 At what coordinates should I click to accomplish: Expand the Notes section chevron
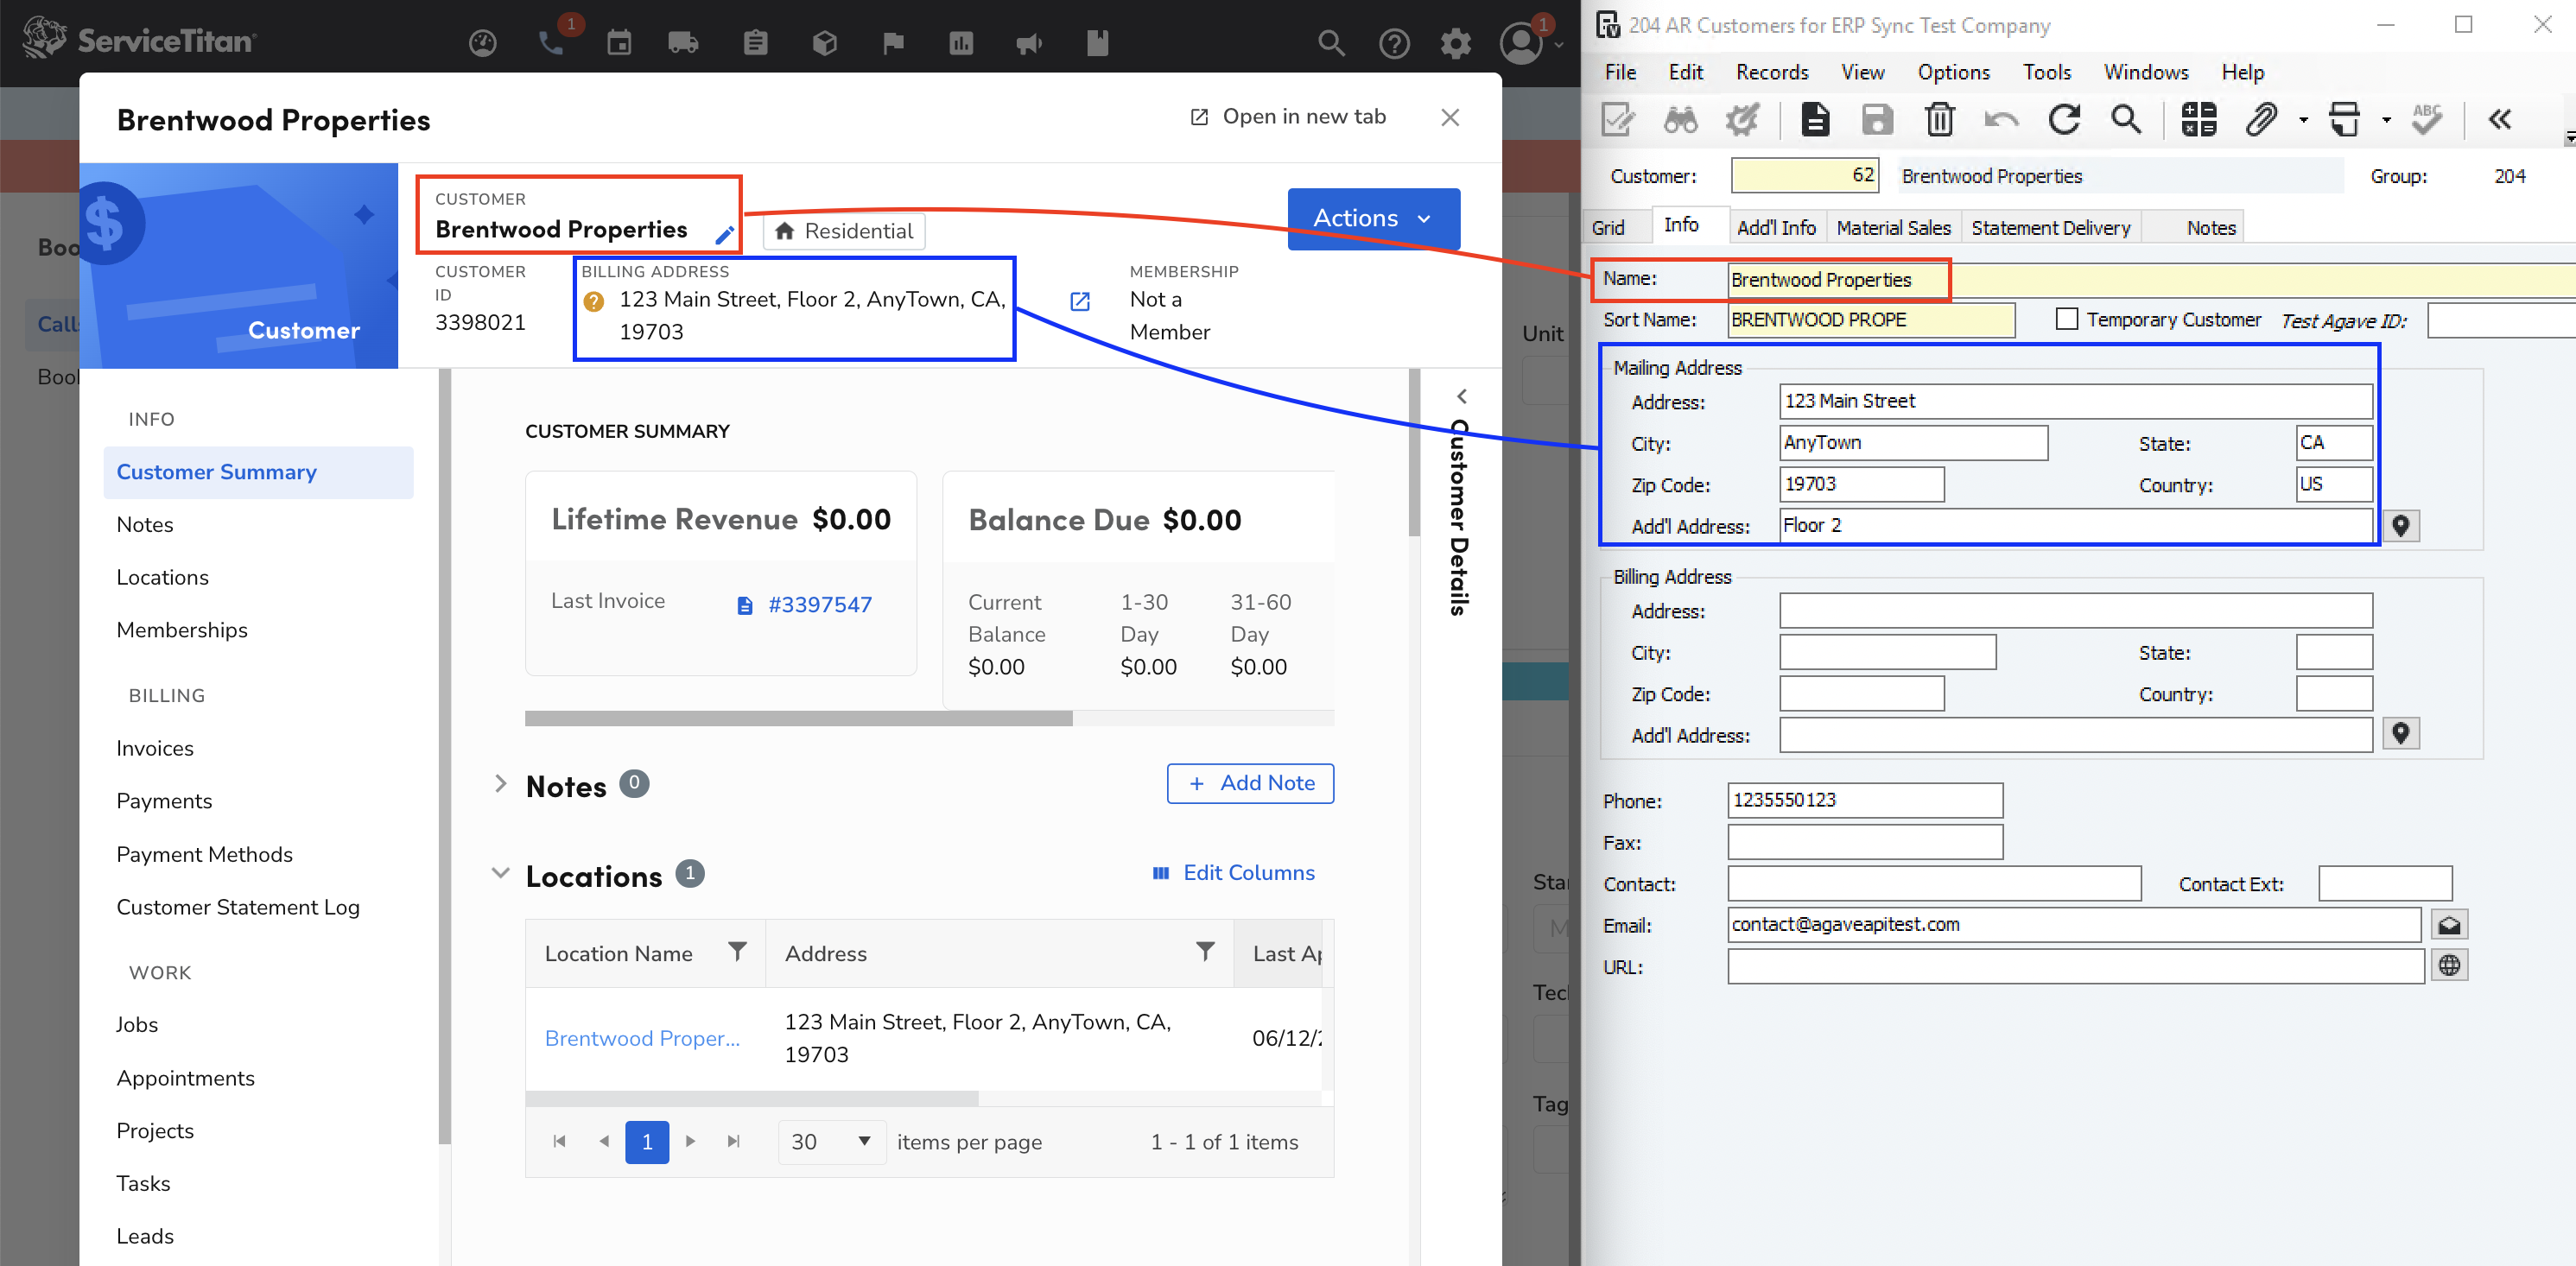click(501, 784)
